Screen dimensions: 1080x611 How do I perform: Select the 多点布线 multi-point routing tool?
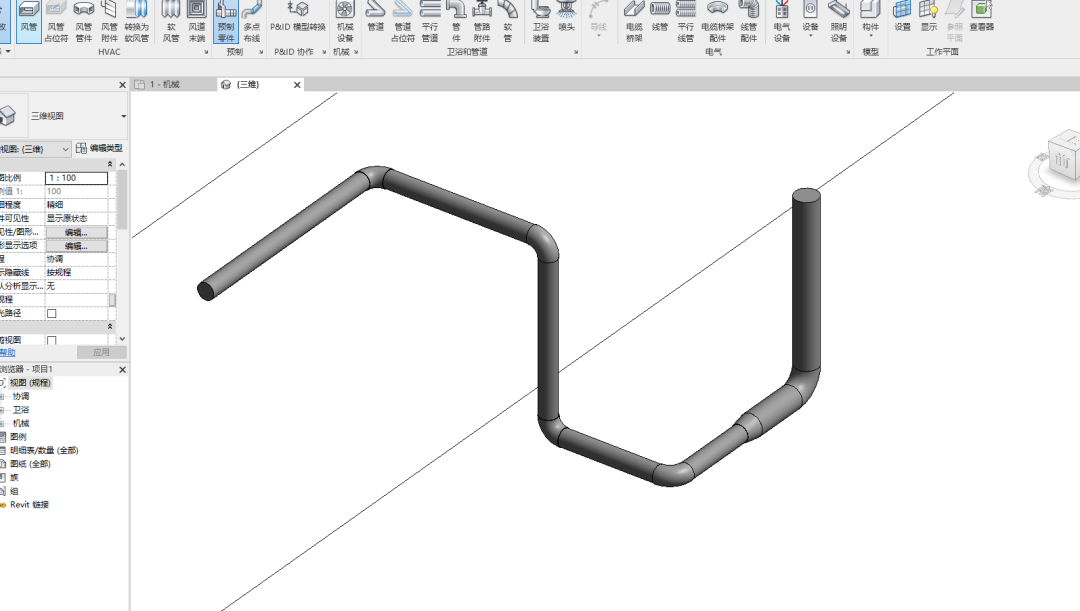click(x=252, y=21)
